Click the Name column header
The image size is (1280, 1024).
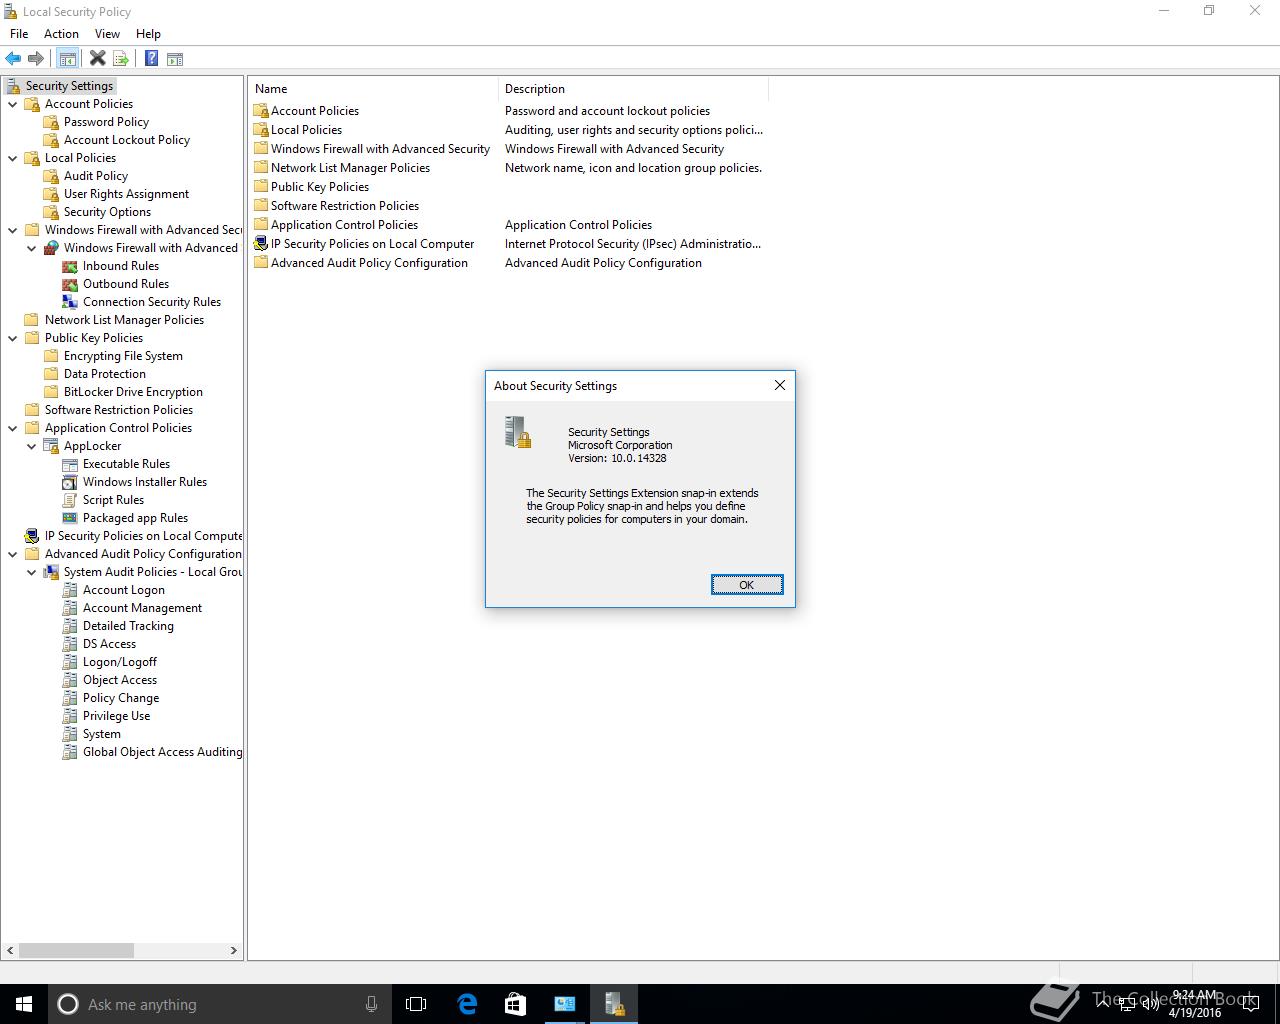[x=374, y=89]
